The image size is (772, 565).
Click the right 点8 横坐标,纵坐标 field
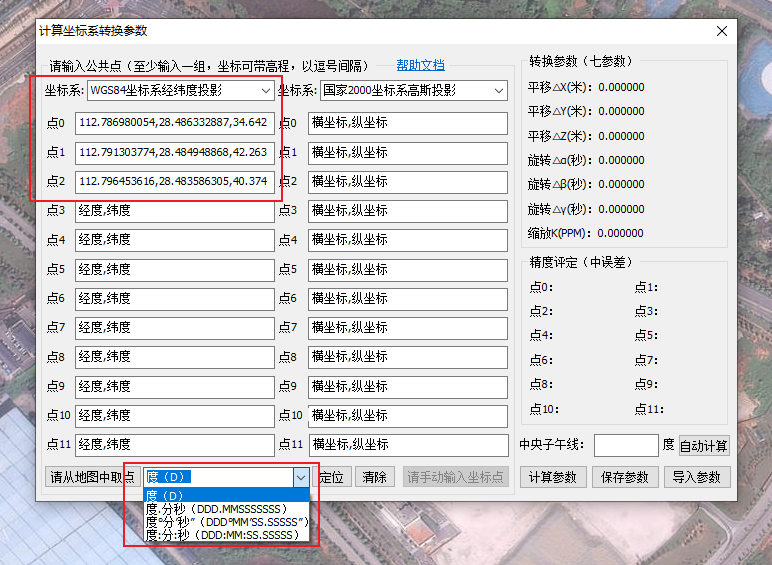click(408, 357)
